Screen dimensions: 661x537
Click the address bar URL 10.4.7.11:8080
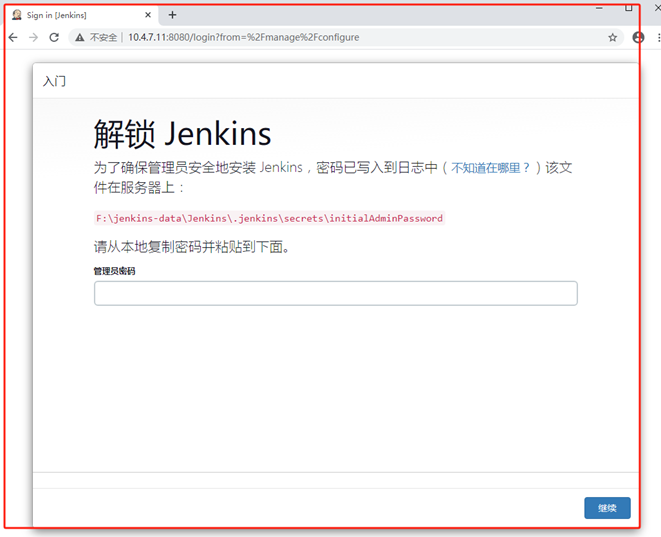244,38
